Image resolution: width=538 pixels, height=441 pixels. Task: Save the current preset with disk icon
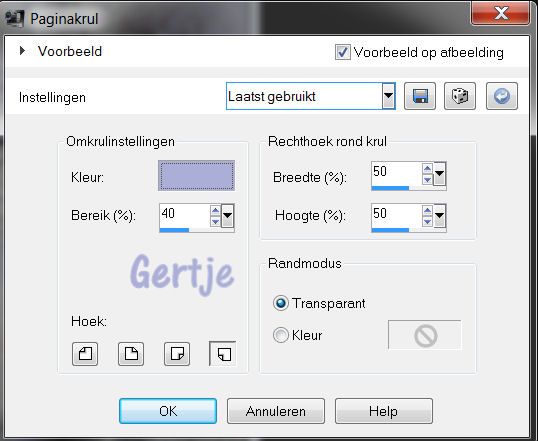[420, 96]
